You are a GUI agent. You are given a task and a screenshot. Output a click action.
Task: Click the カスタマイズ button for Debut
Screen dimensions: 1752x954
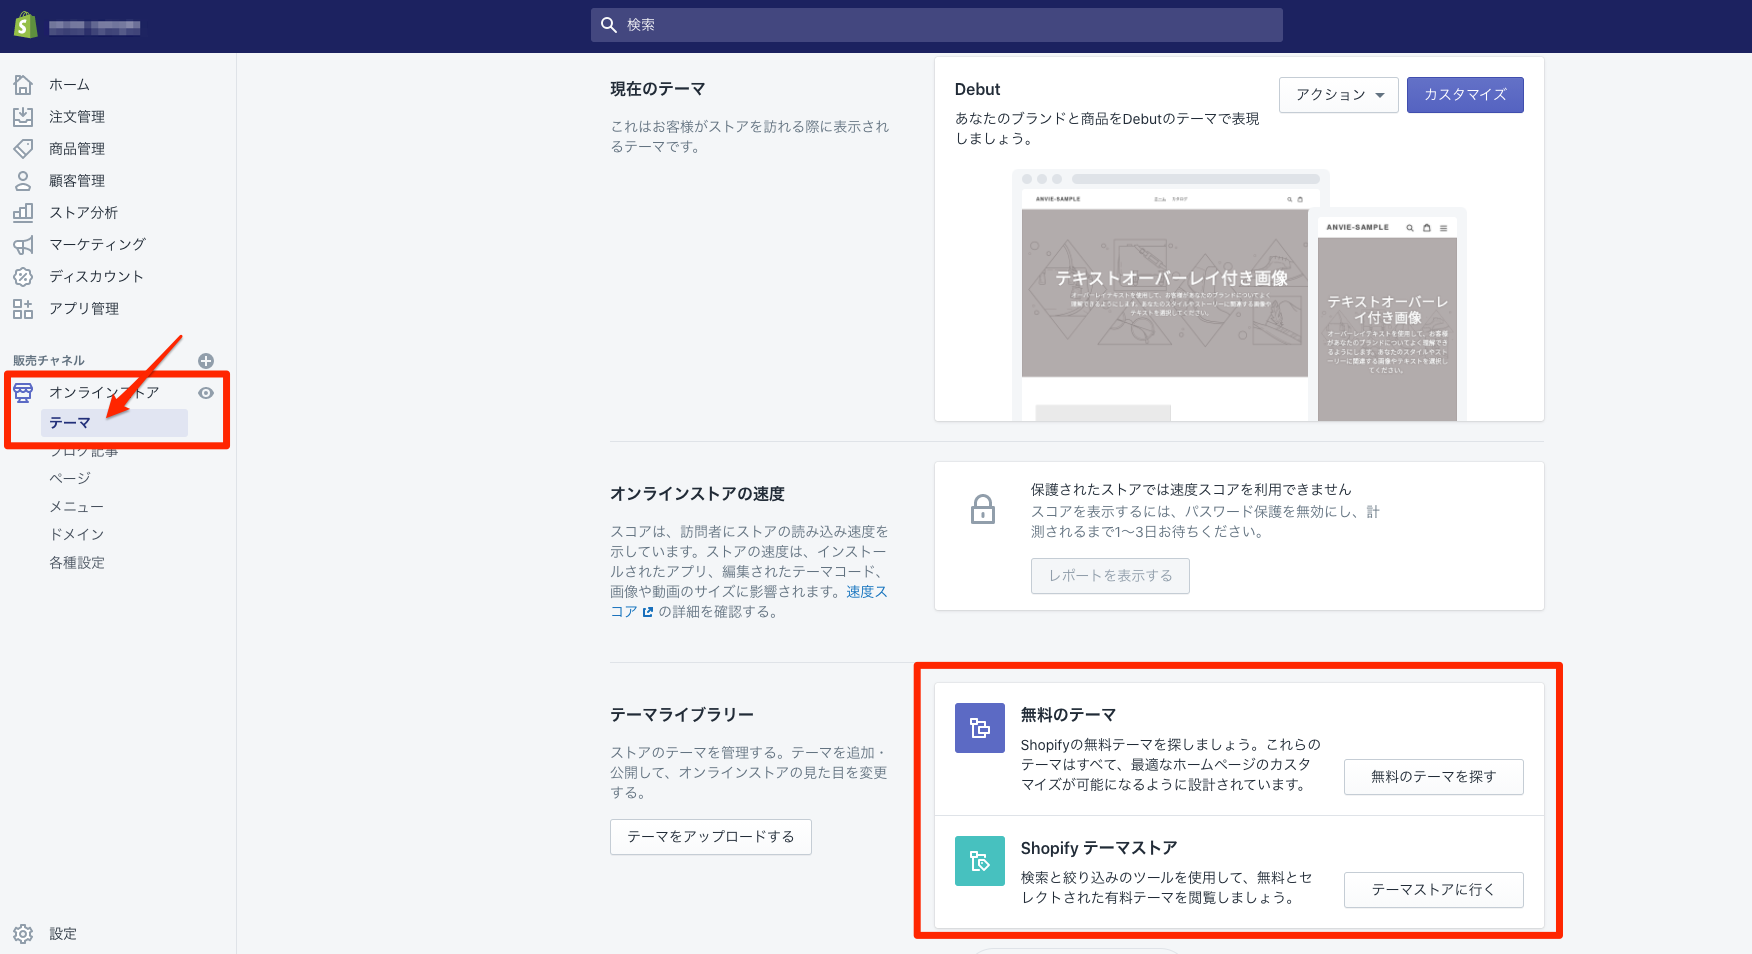[x=1464, y=95]
